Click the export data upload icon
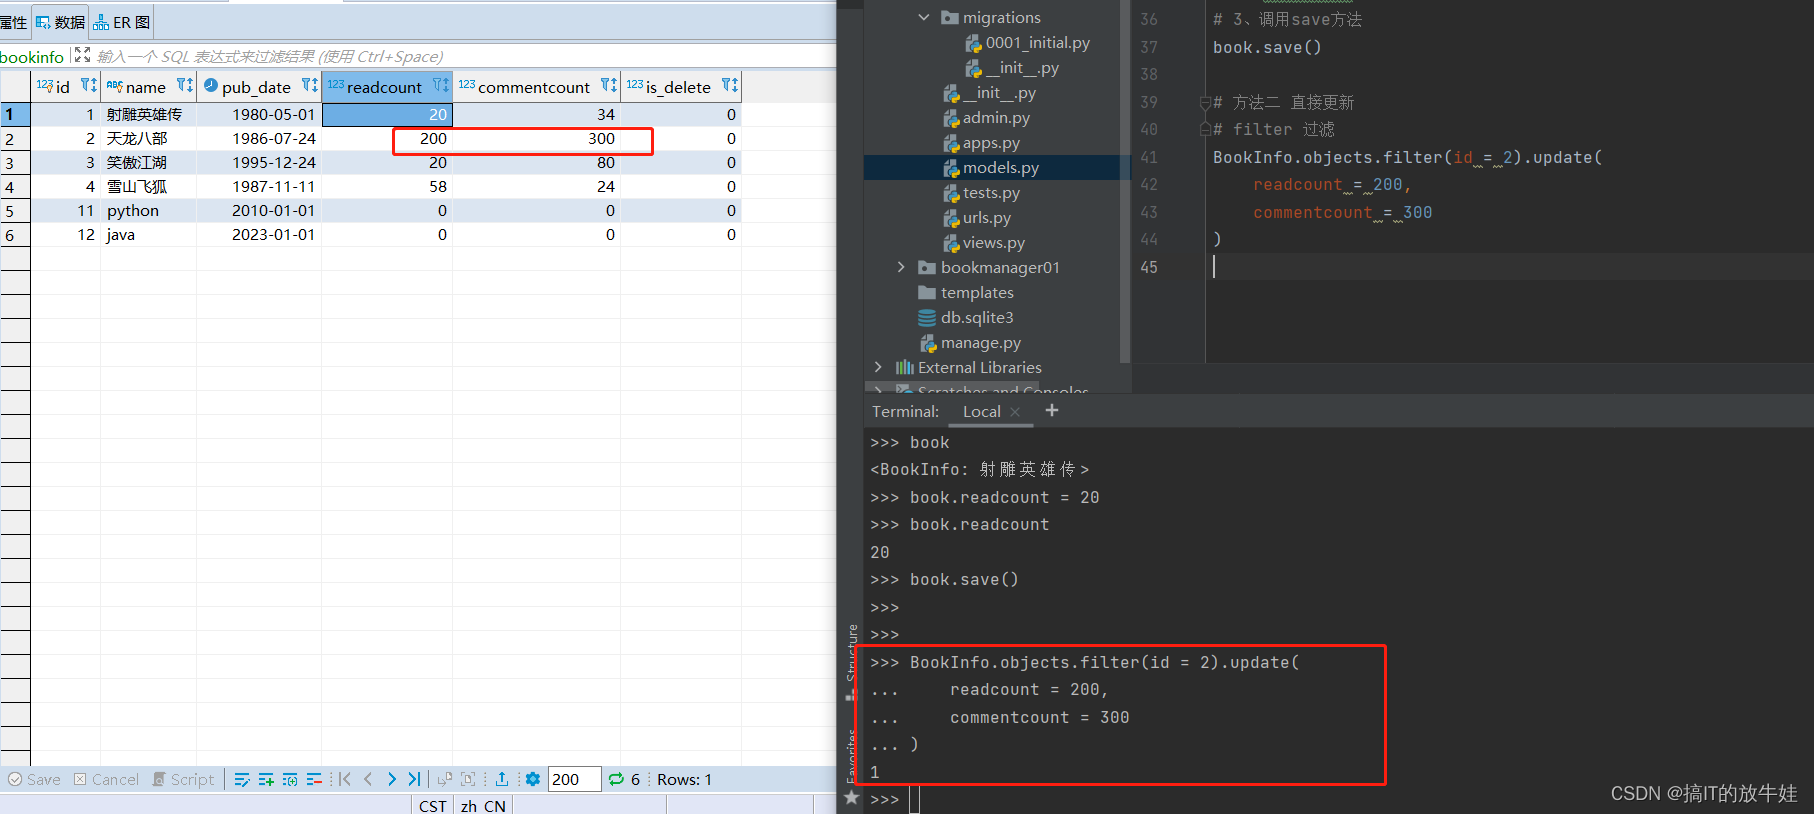 click(502, 779)
